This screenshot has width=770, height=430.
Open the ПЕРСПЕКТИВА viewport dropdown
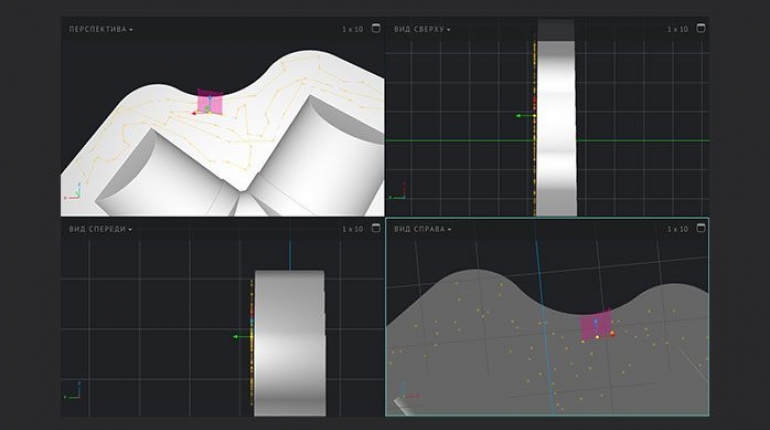point(100,29)
